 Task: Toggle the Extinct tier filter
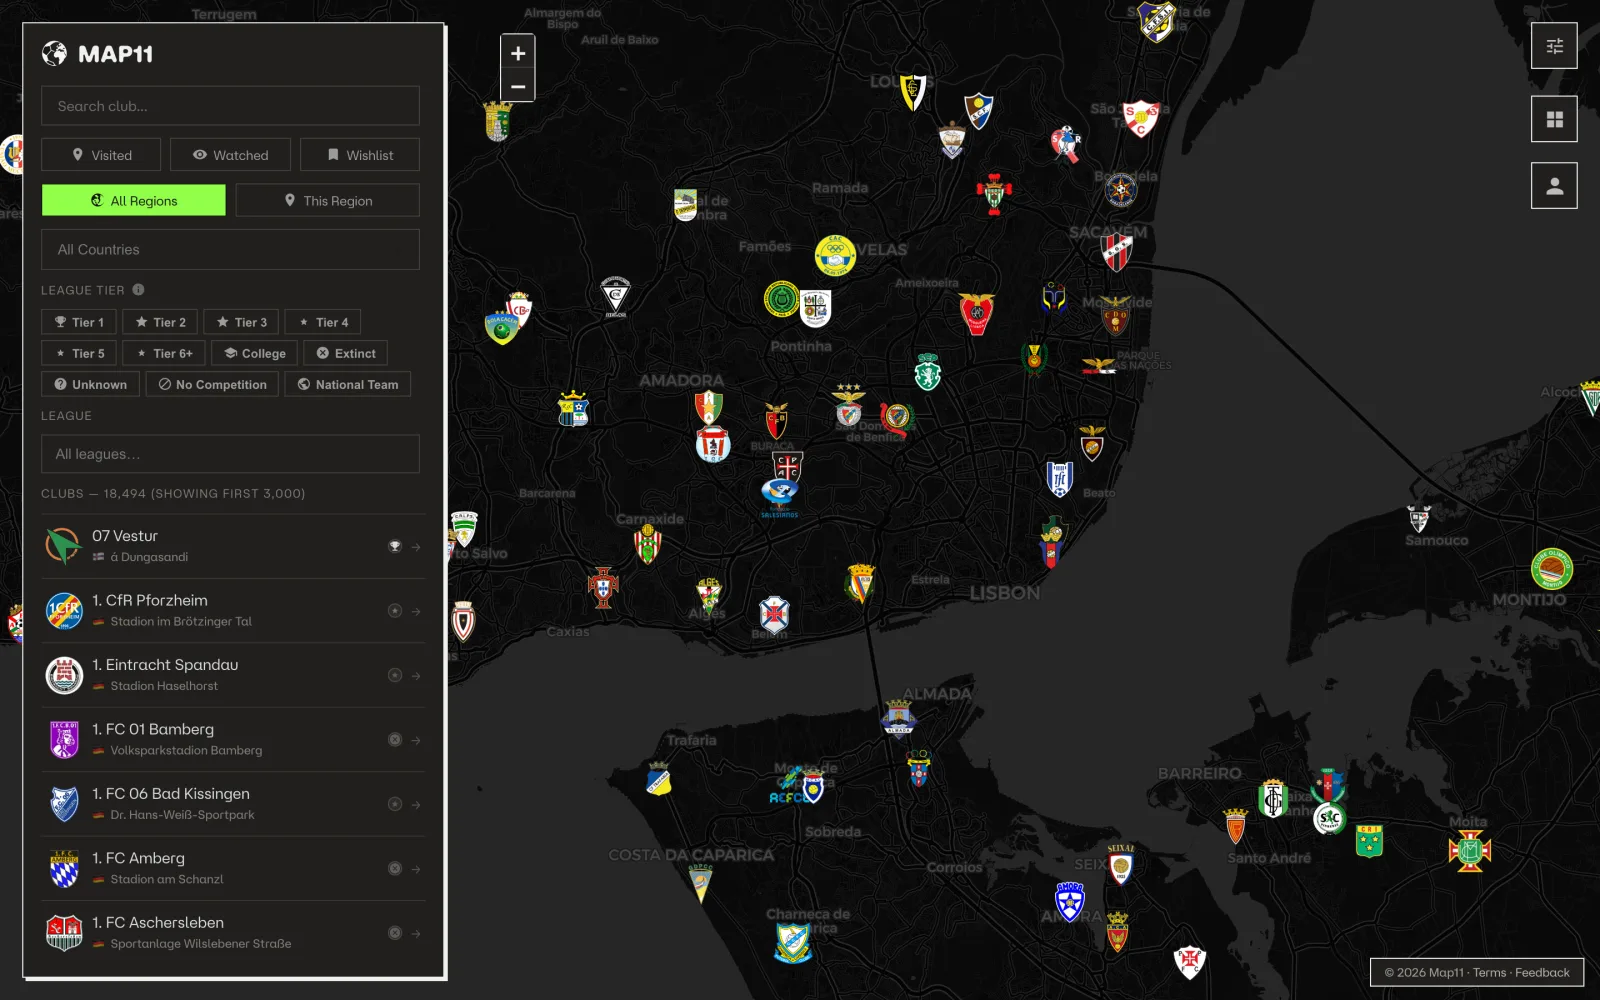346,353
